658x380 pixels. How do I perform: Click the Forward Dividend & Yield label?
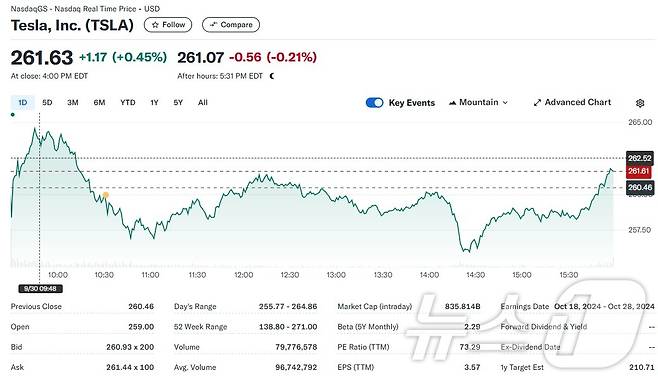tap(544, 326)
